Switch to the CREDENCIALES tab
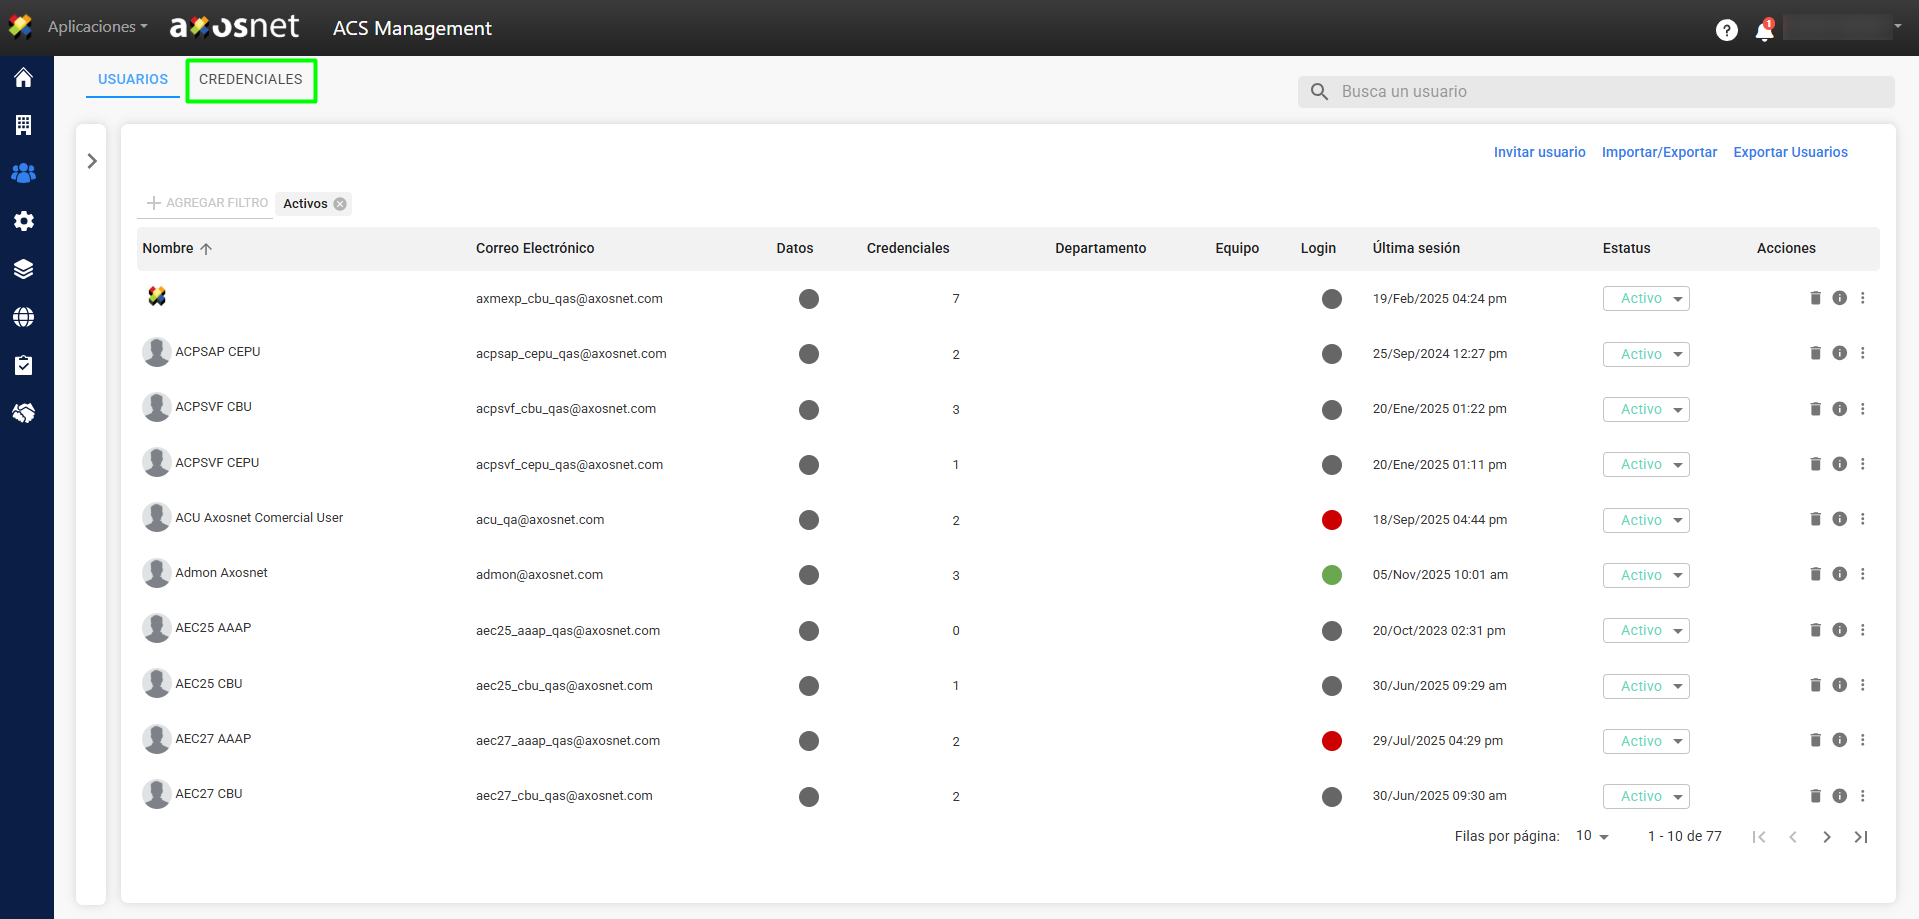Screen dimensions: 1919x919 coord(250,80)
